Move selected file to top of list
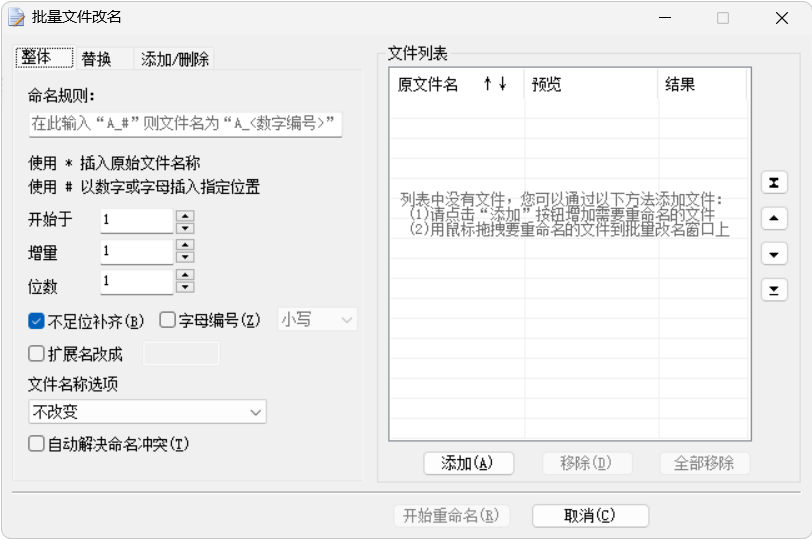 774,183
